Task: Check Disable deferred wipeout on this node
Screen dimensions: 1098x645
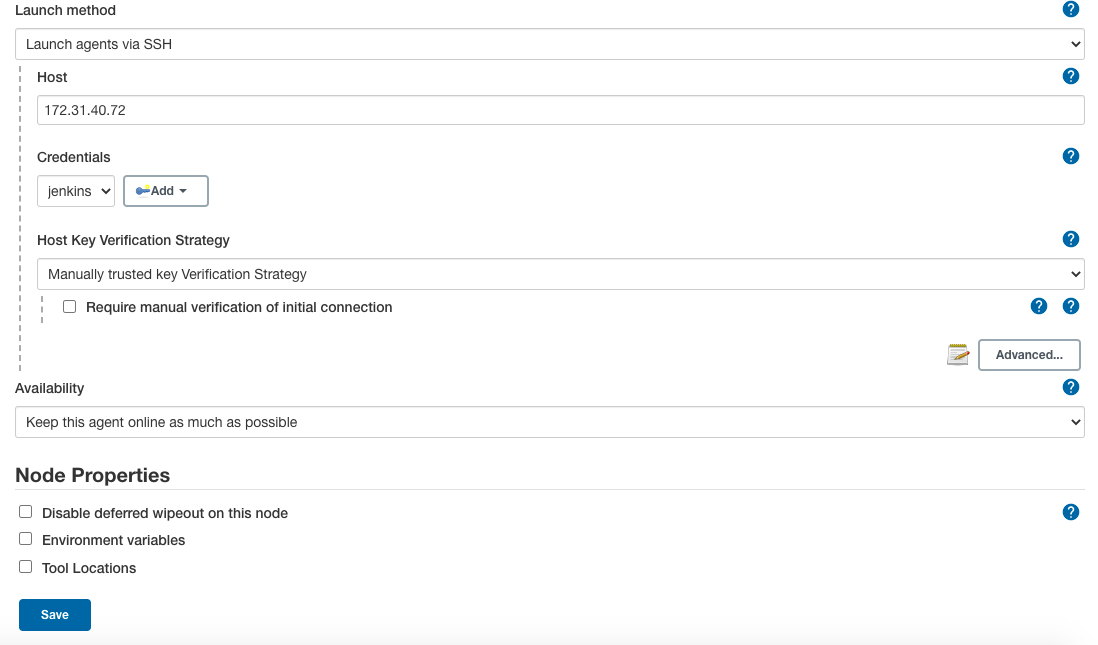Action: click(25, 511)
